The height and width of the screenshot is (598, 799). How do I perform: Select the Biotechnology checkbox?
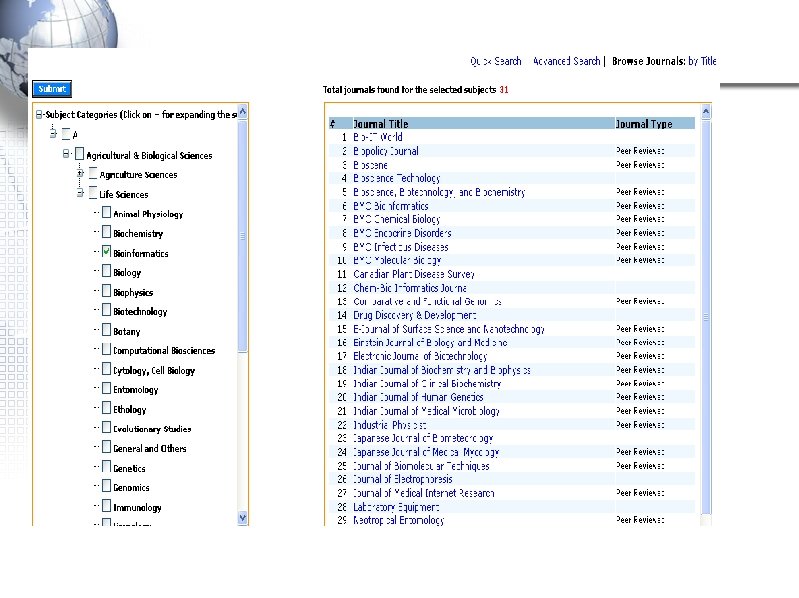point(106,310)
